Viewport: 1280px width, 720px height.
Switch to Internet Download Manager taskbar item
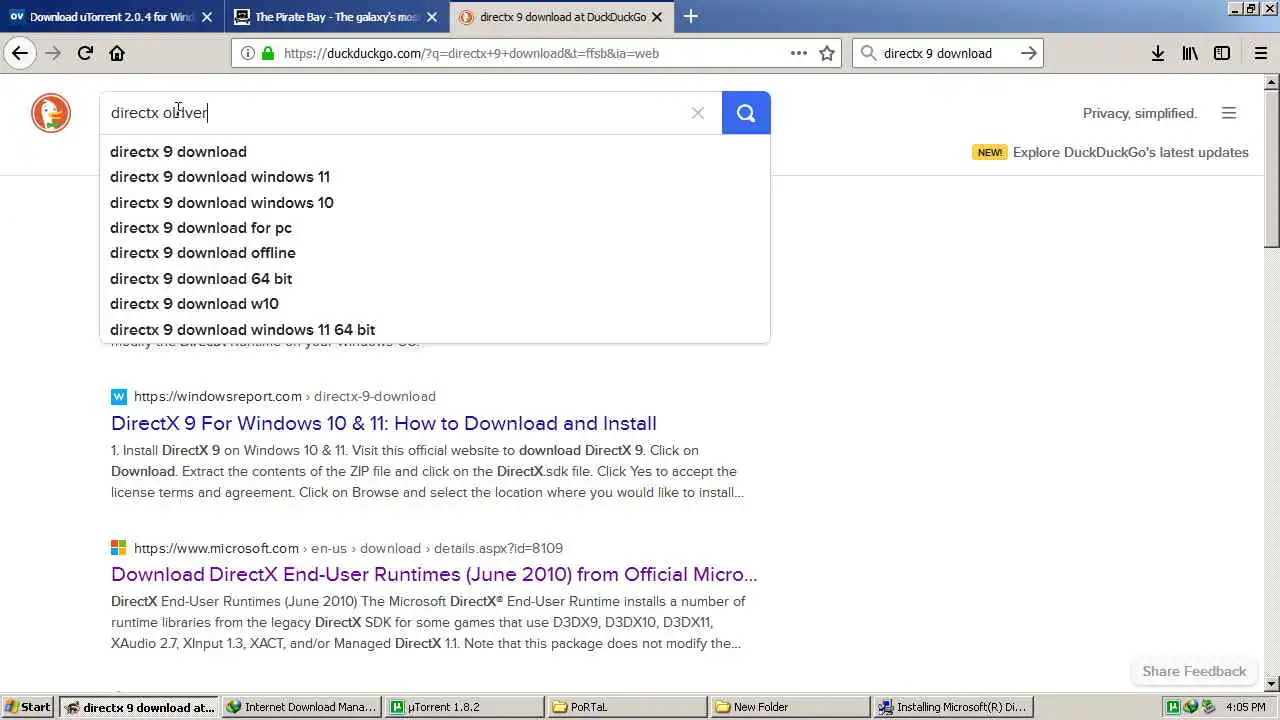point(301,707)
